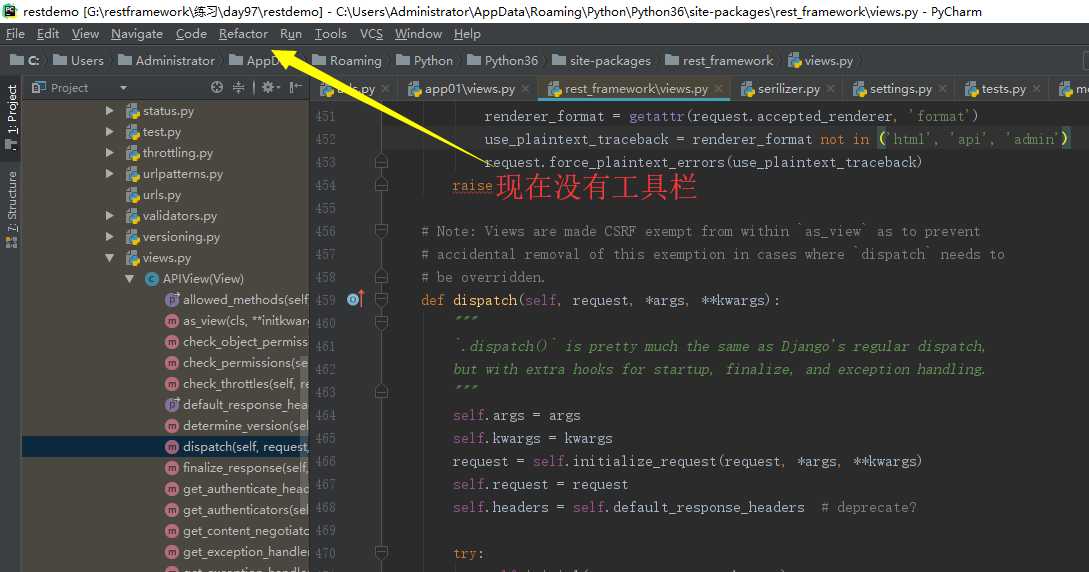Click the 'try:' statement on line 470
Image resolution: width=1089 pixels, height=572 pixels.
468,553
